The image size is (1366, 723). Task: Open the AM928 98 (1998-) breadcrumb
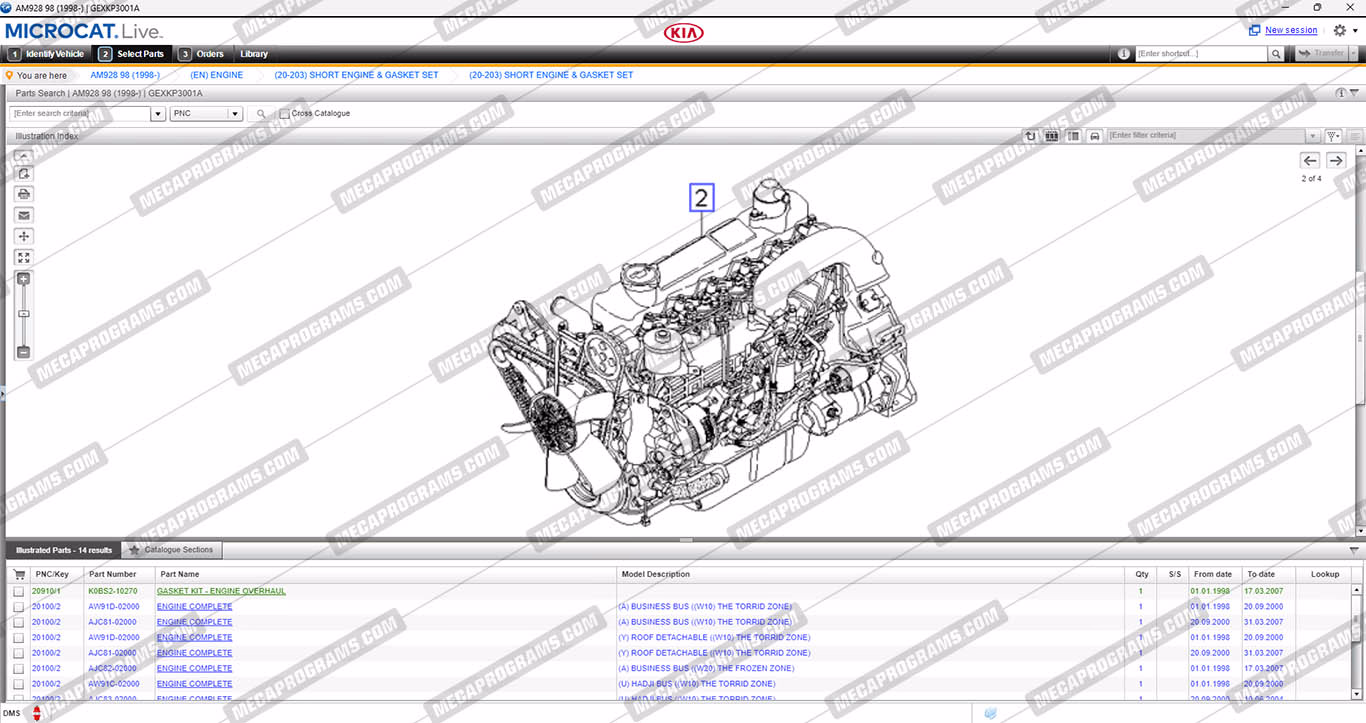(125, 75)
